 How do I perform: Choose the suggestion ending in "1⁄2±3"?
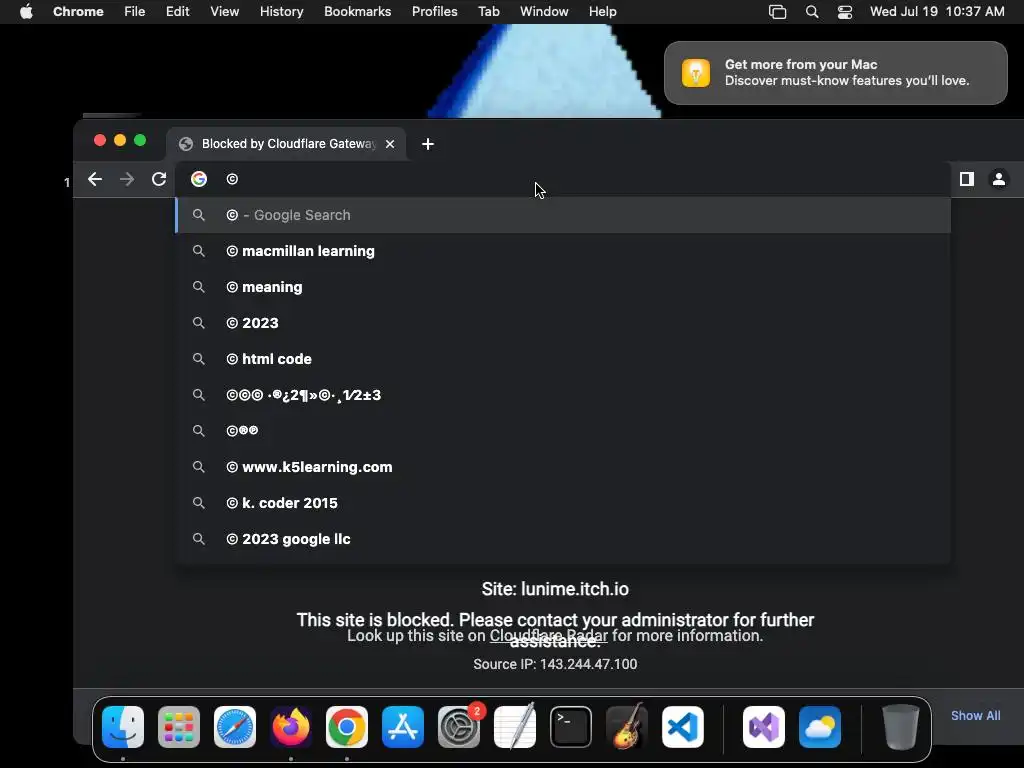563,394
